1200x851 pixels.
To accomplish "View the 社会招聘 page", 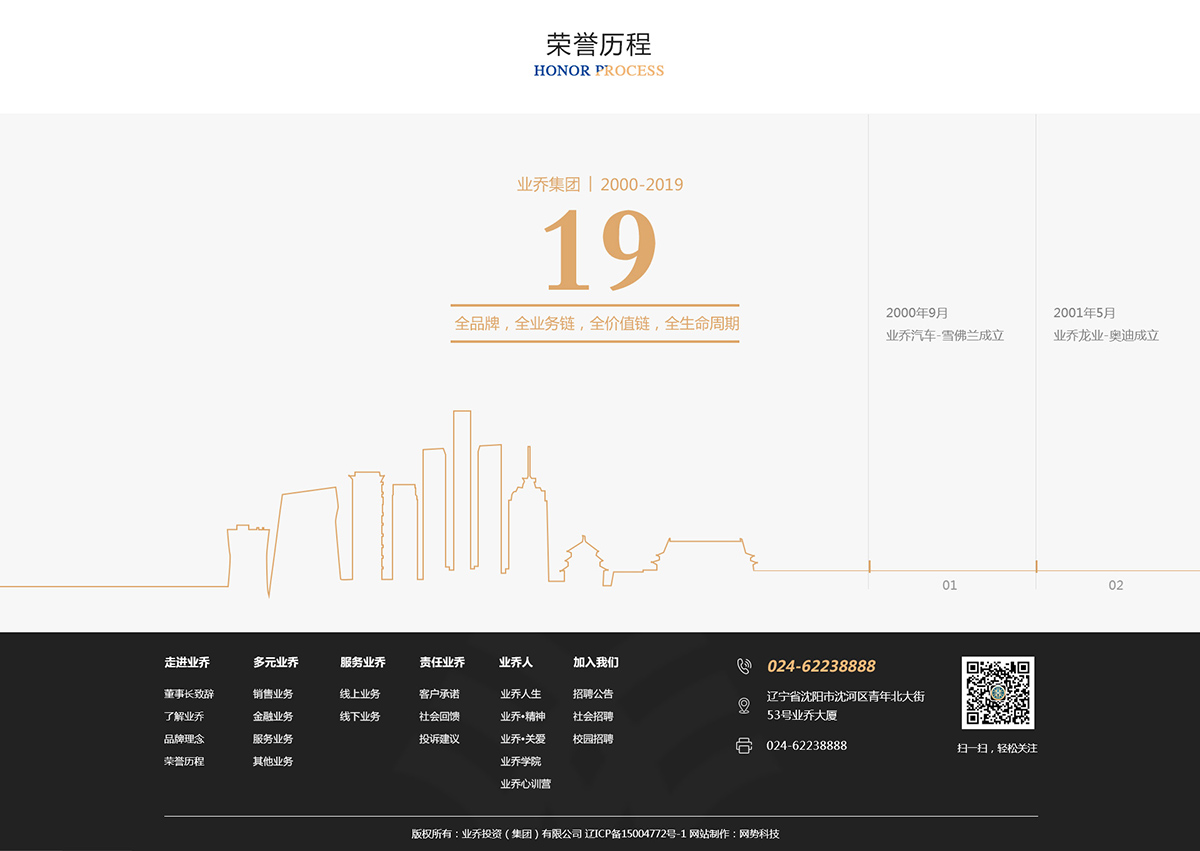I will coord(593,717).
